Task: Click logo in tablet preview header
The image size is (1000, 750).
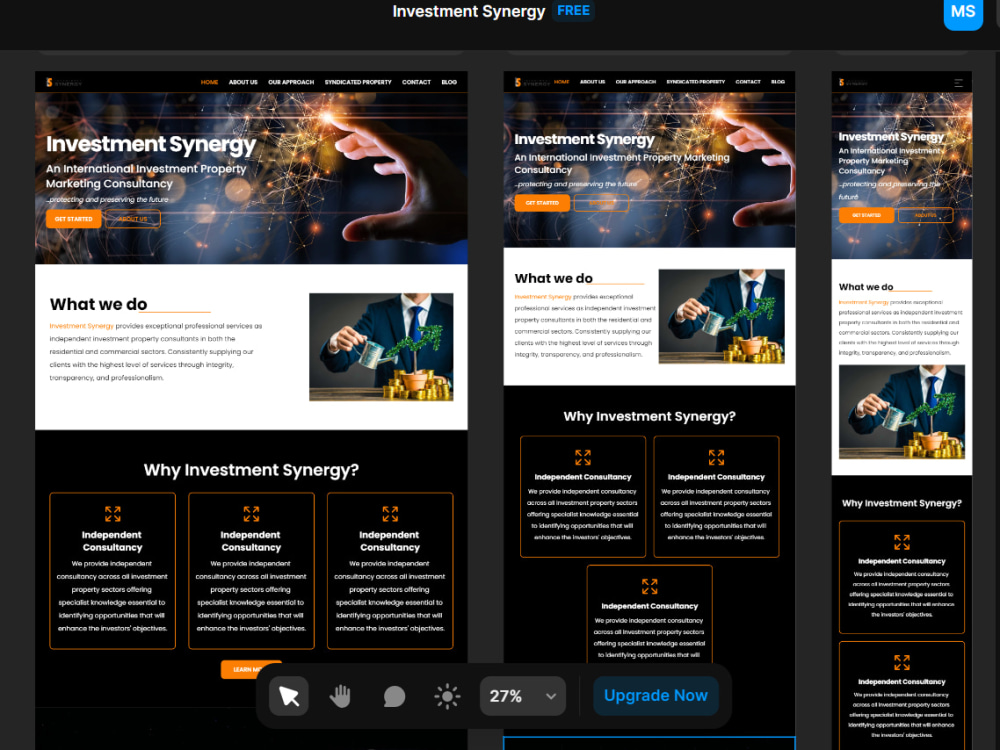Action: point(532,82)
